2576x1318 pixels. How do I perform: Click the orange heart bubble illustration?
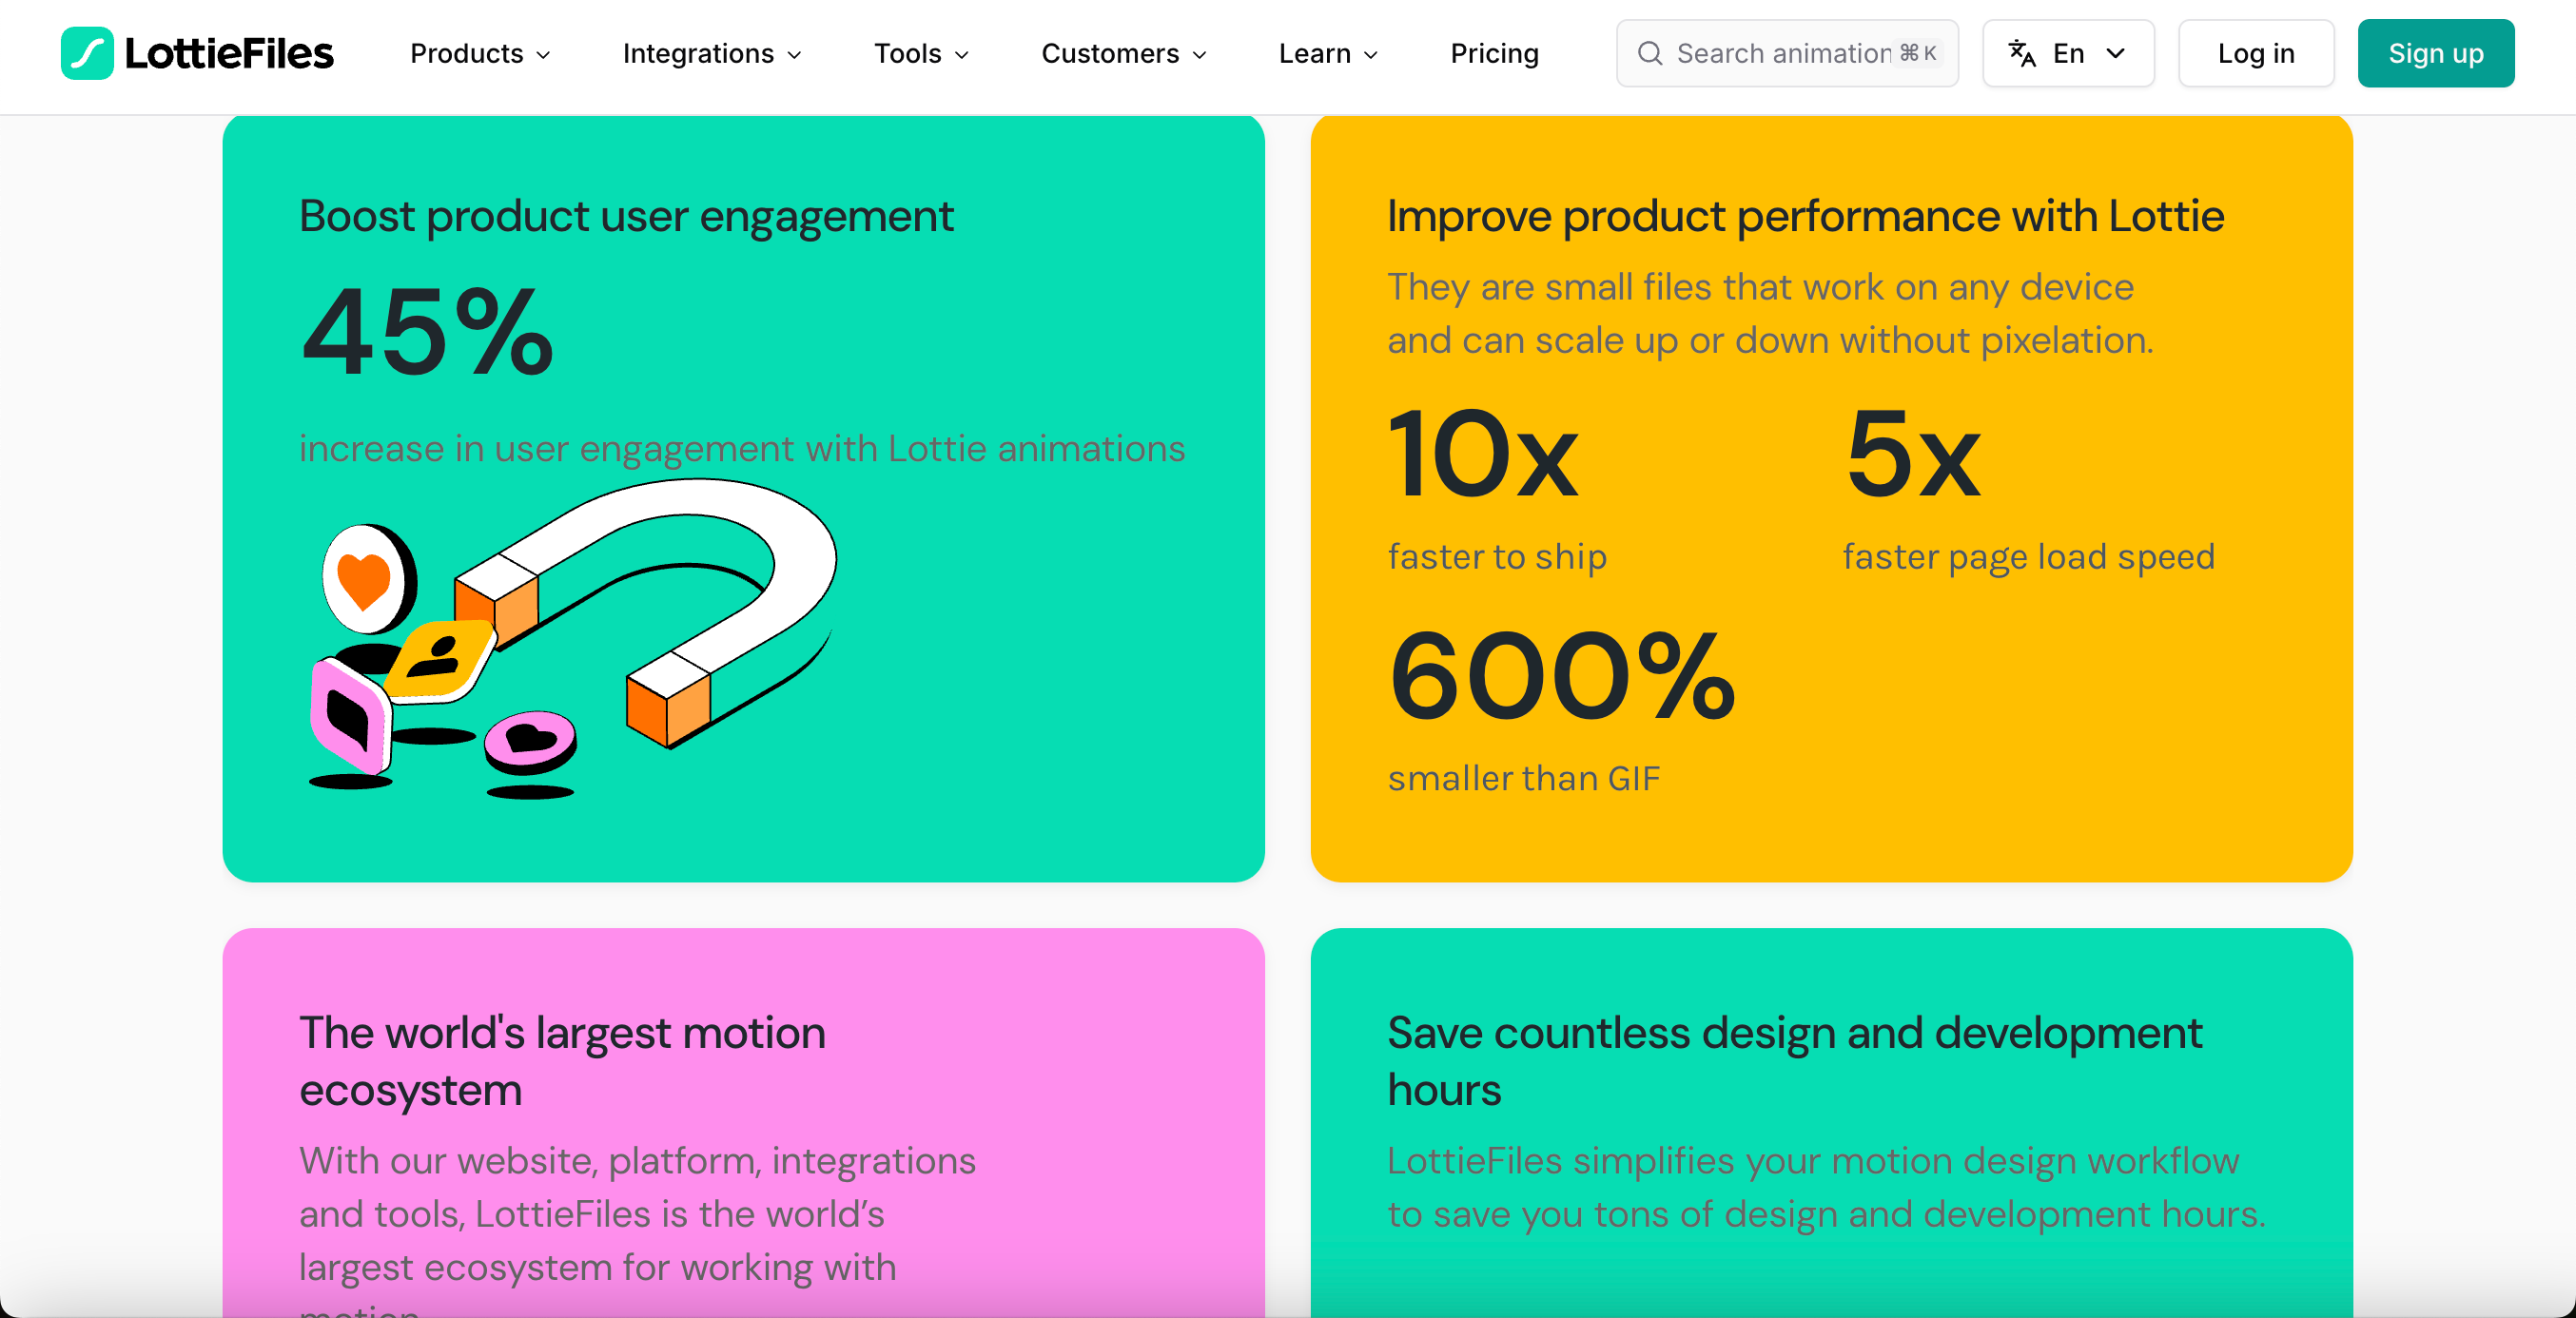coord(368,578)
